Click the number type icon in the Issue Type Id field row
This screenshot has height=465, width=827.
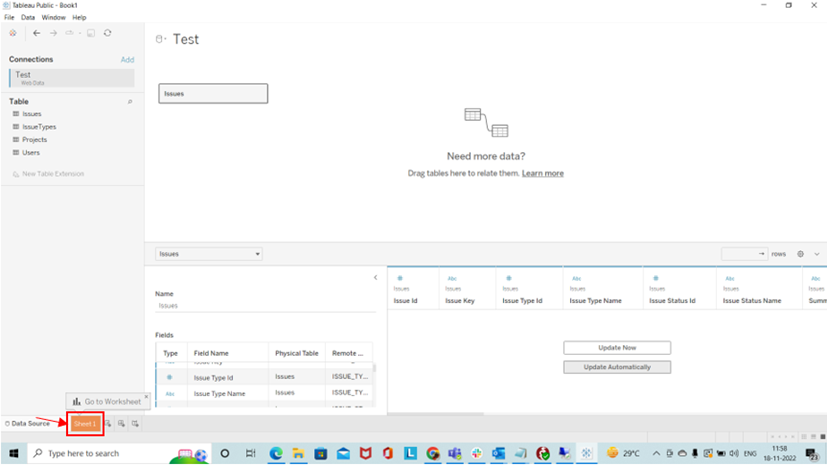(x=169, y=377)
